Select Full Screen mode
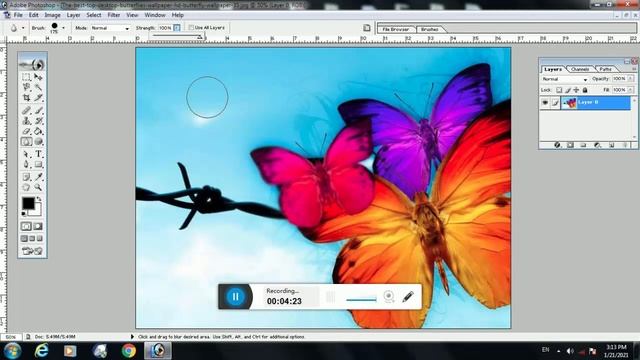The height and width of the screenshot is (360, 640). [x=40, y=238]
